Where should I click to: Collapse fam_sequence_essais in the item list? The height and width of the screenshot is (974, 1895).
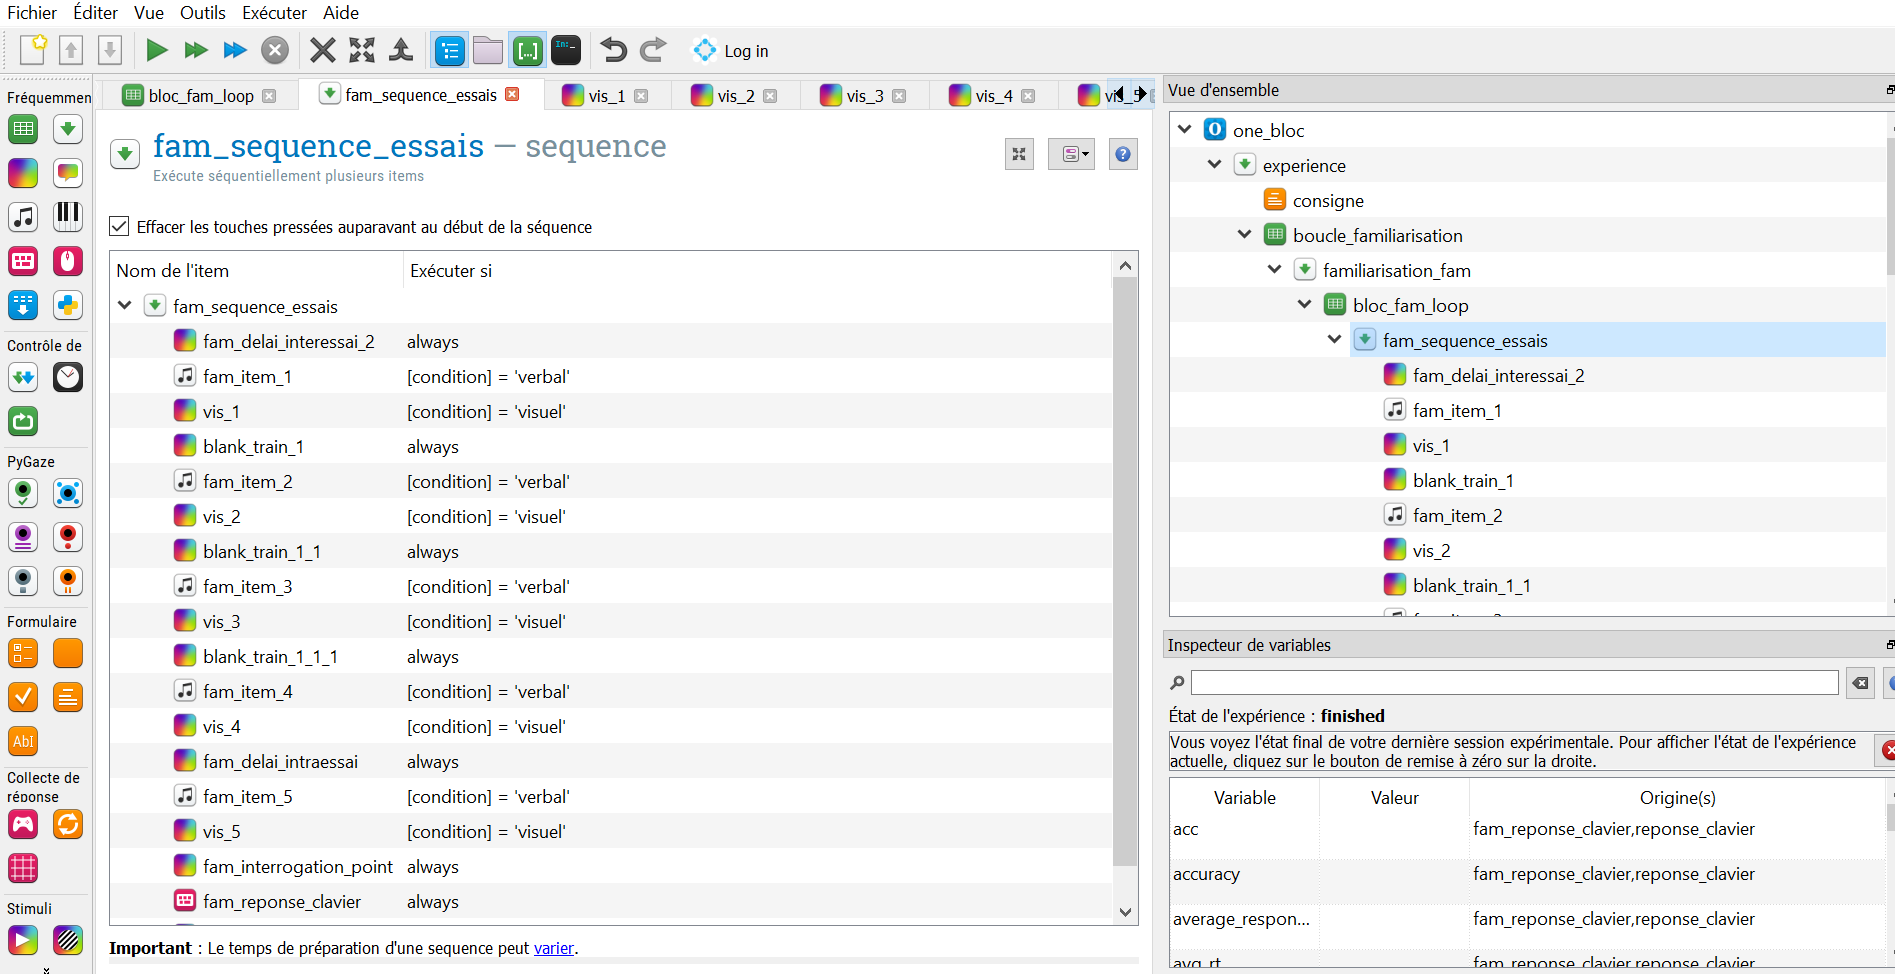pyautogui.click(x=125, y=306)
